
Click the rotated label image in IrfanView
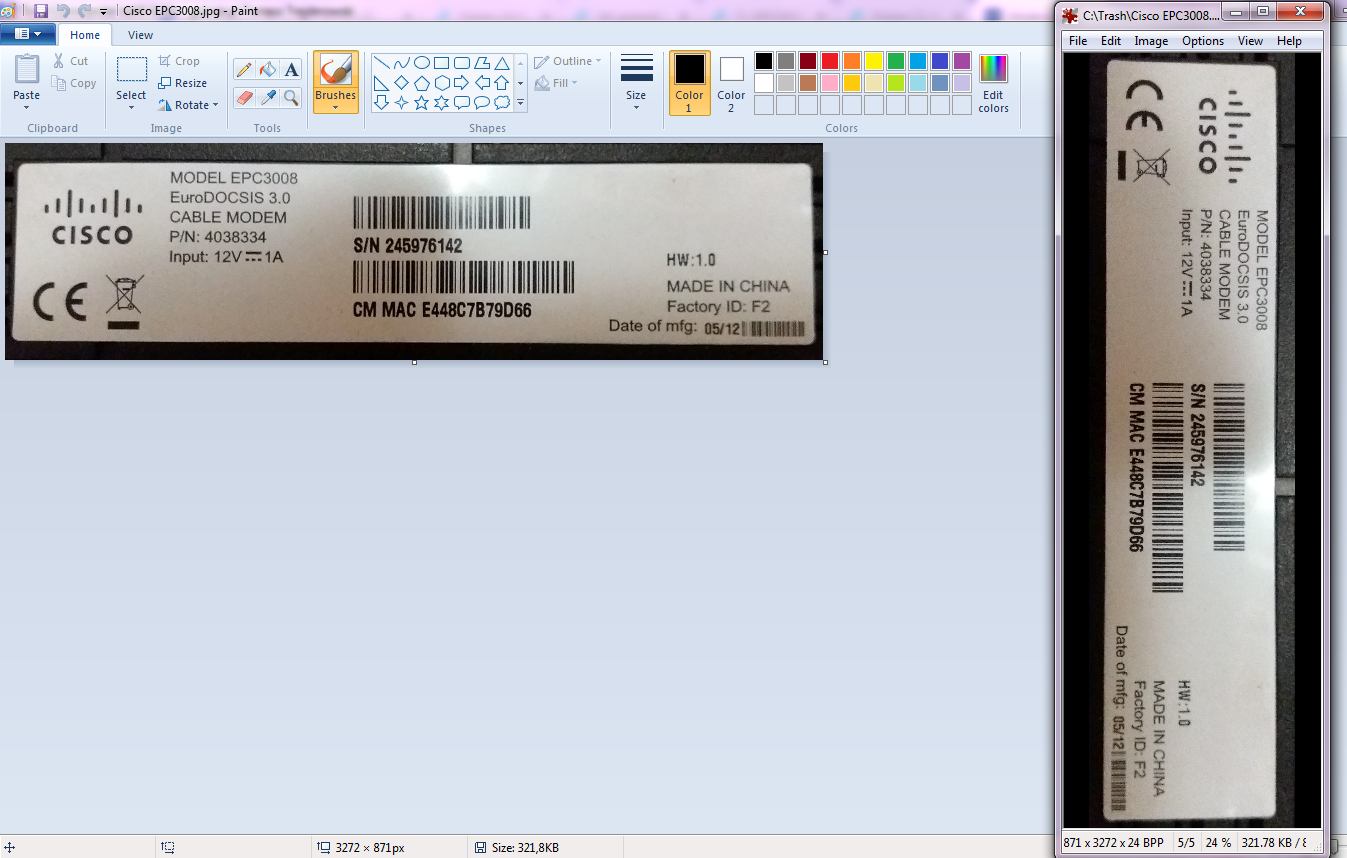(x=1190, y=440)
